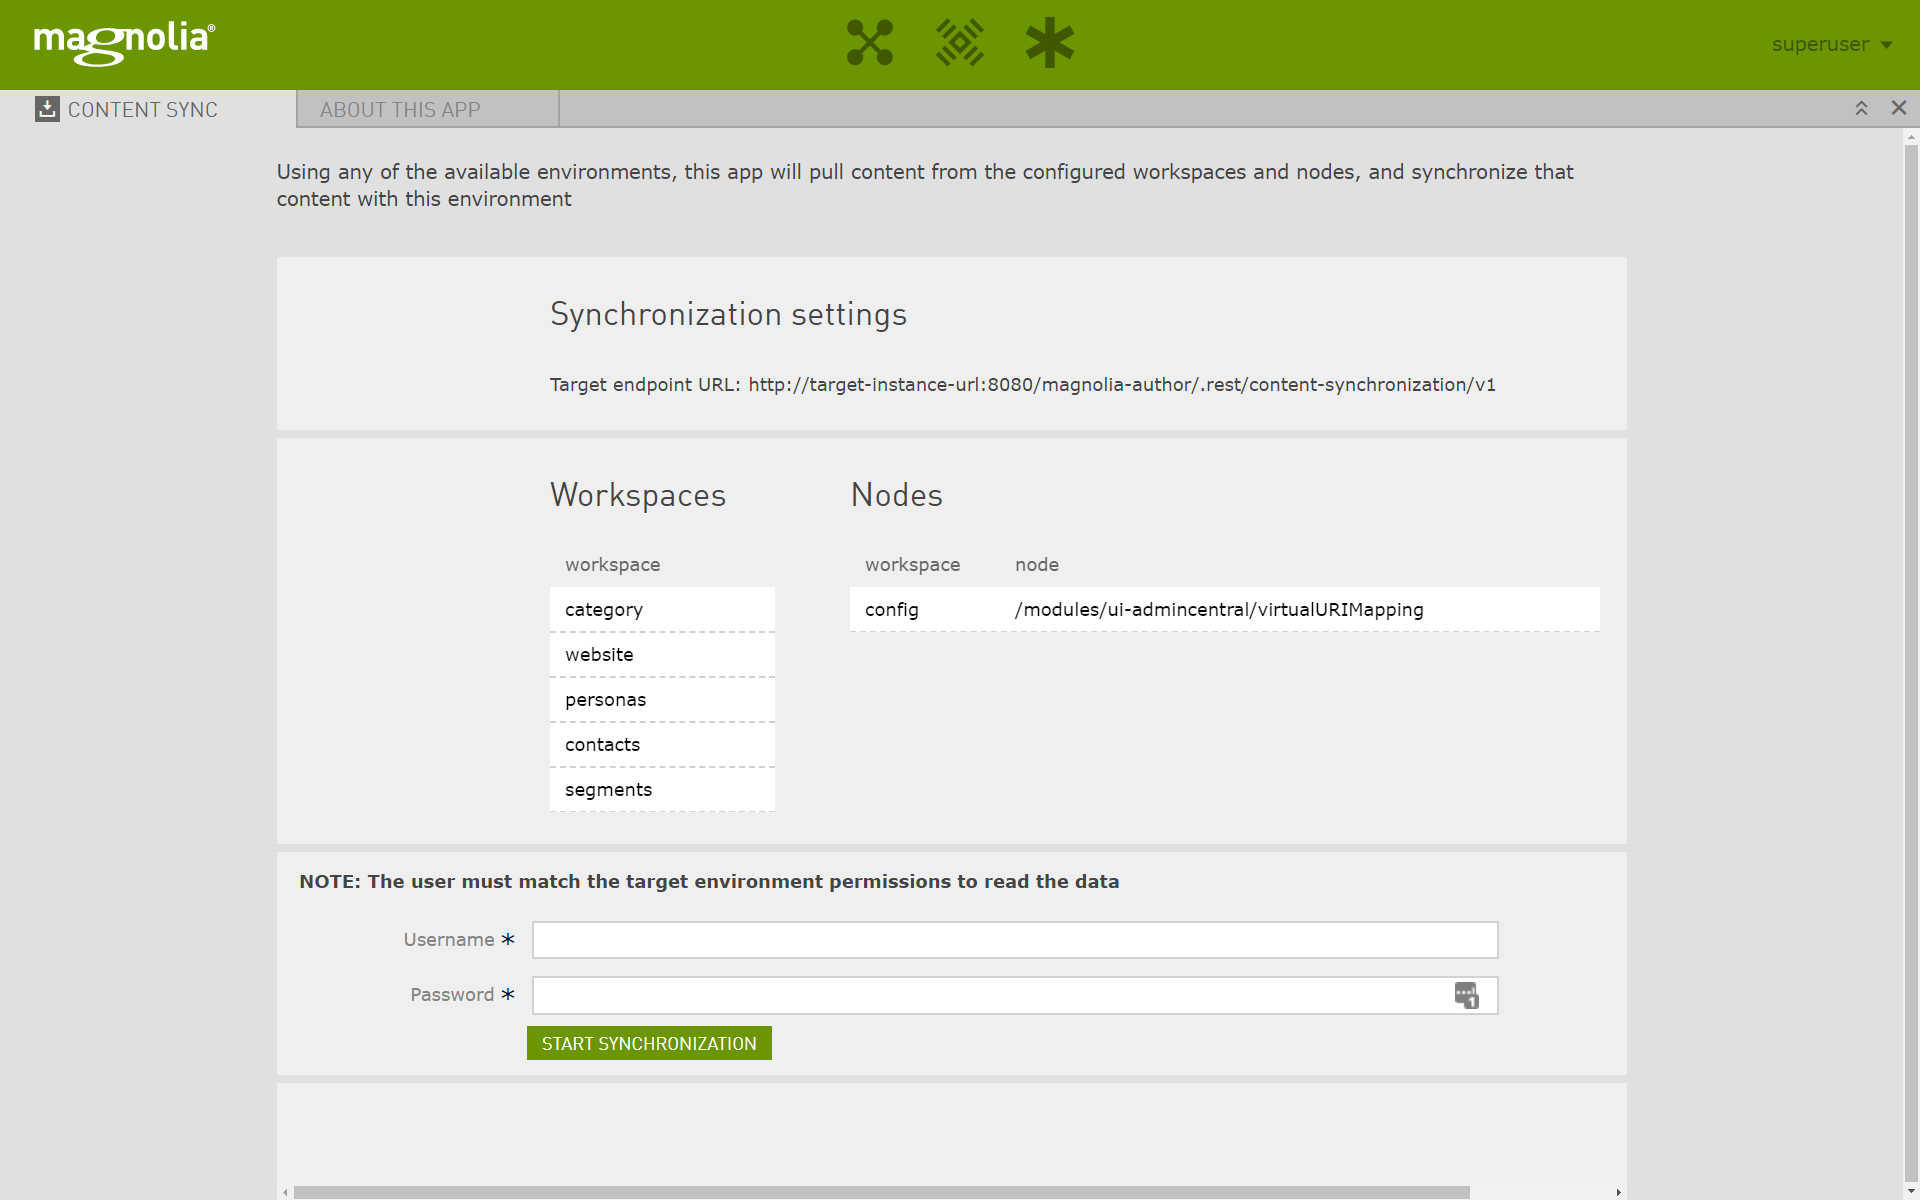Screen dimensions: 1920x1200
Task: Select the config virtualURIMapping node row
Action: tap(1224, 609)
